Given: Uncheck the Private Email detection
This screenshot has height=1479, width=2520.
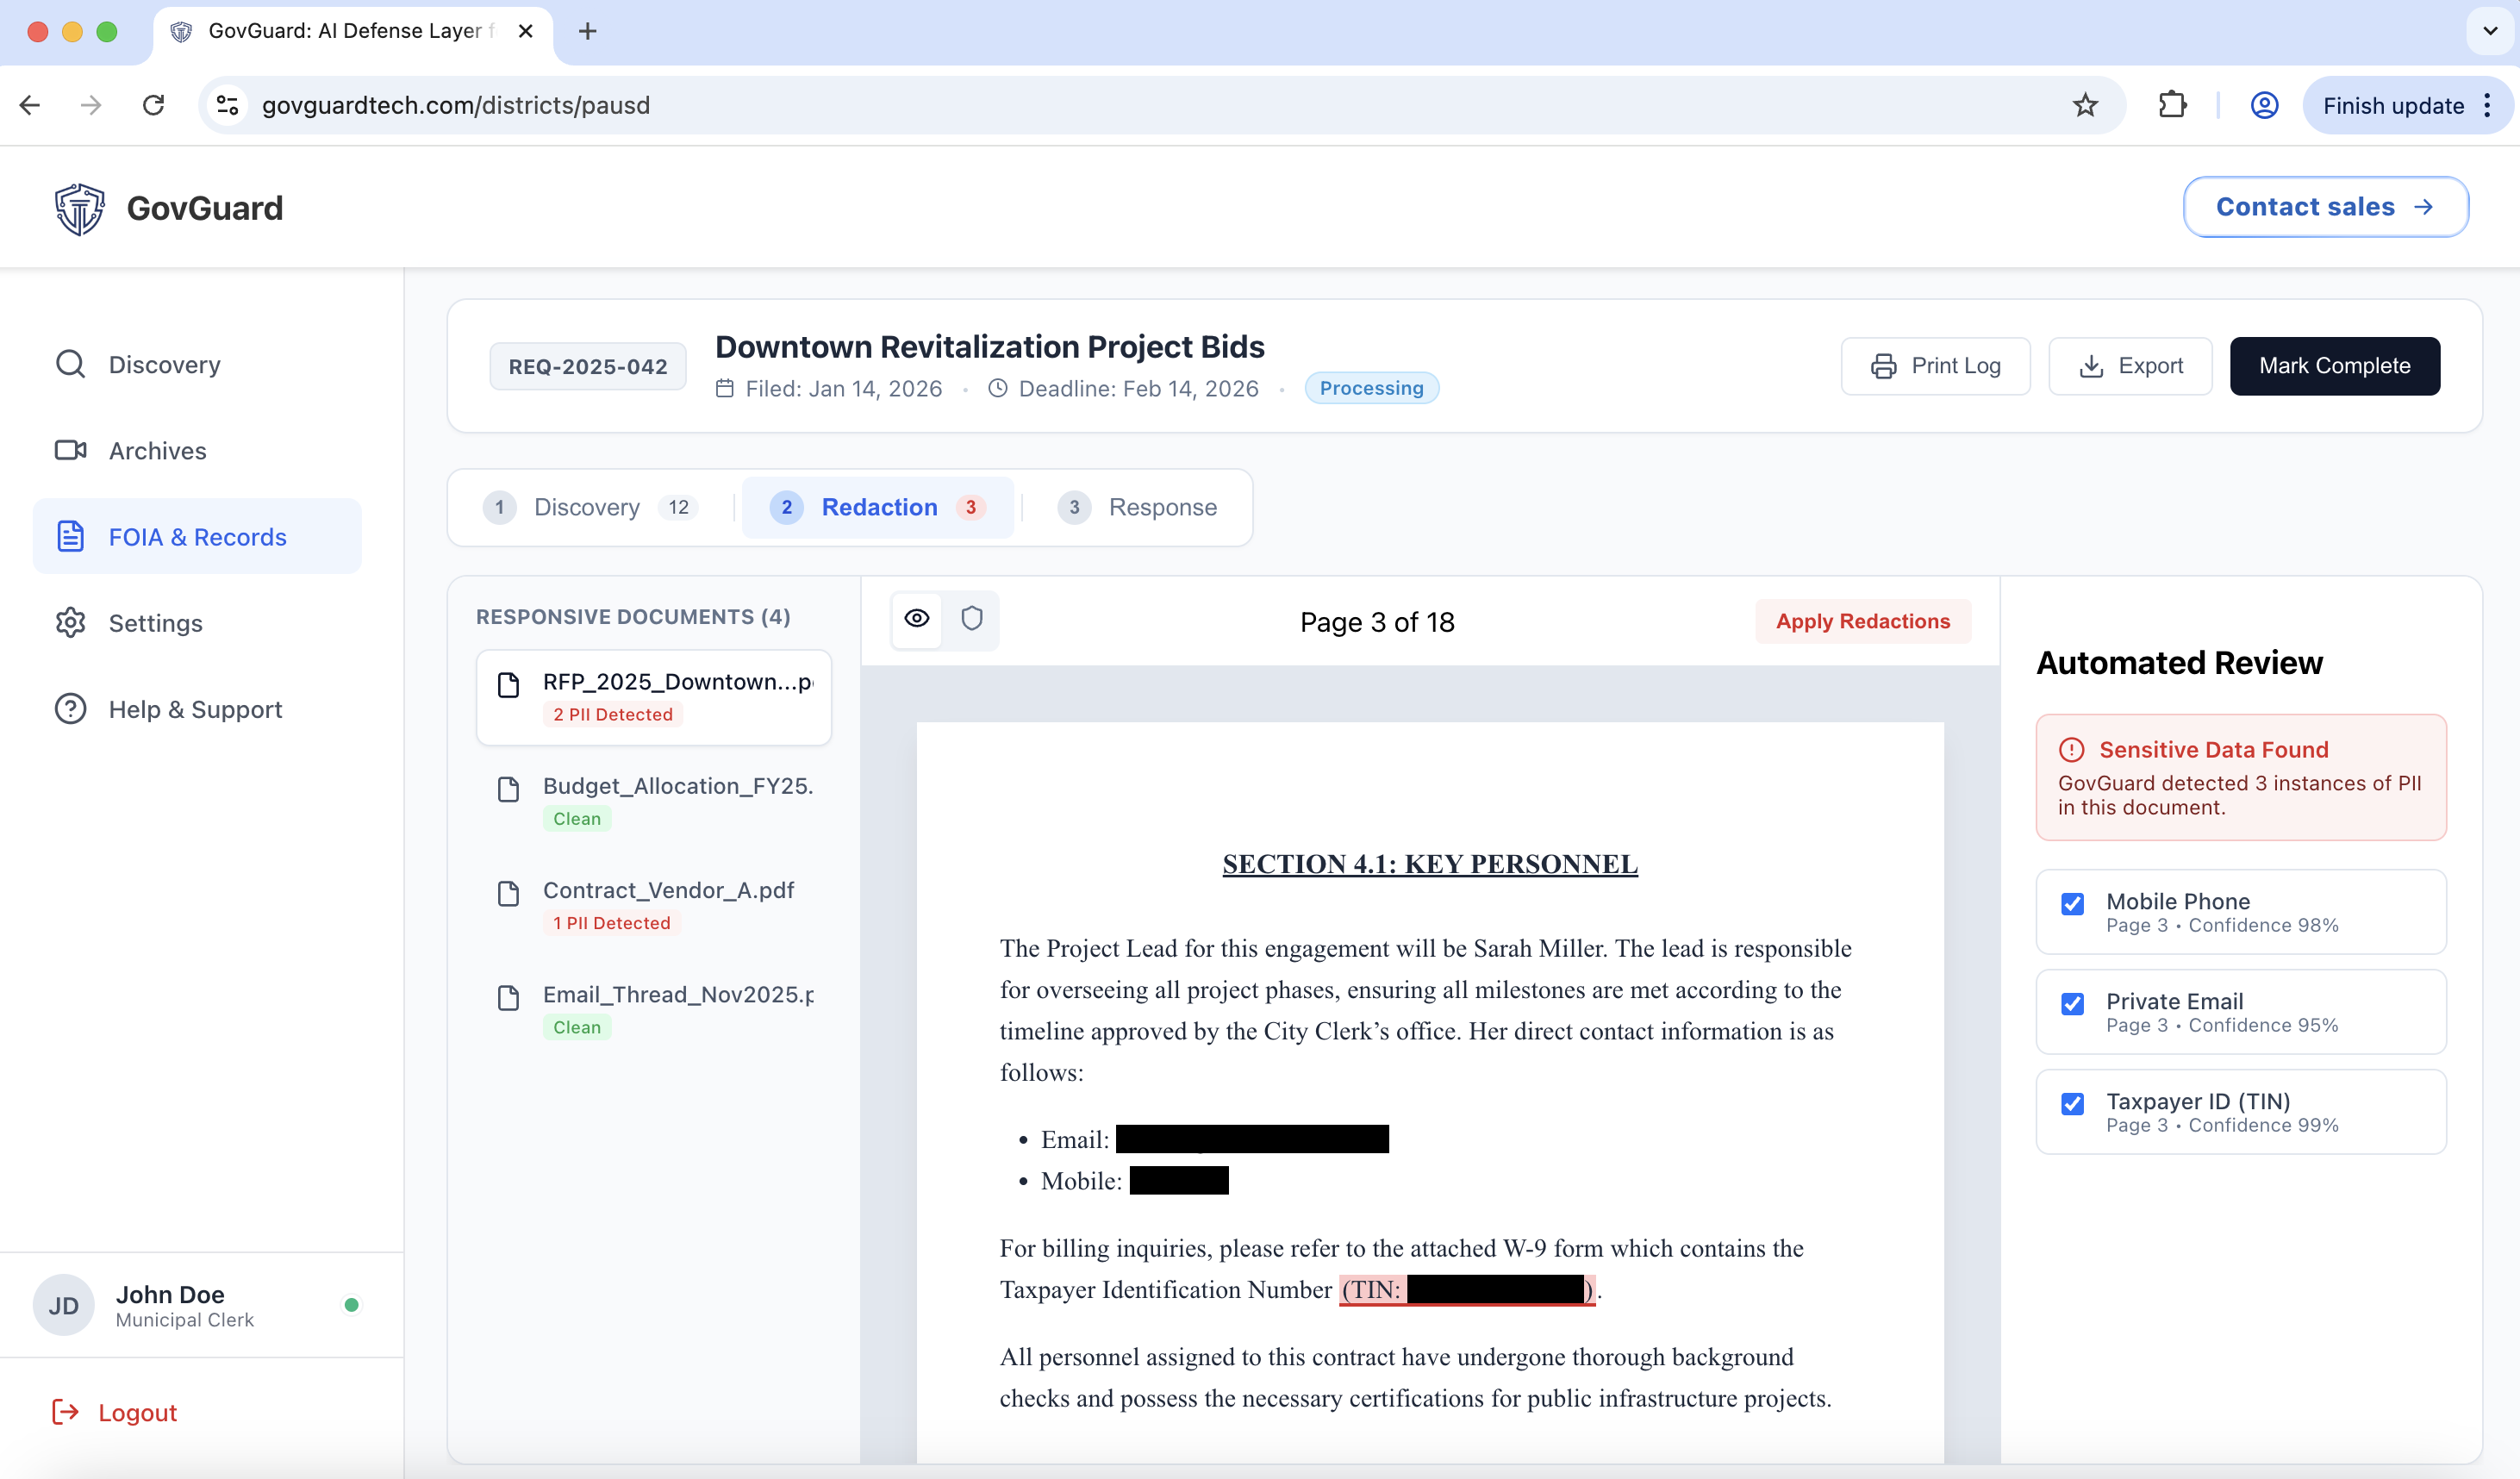Looking at the screenshot, I should pos(2073,1004).
